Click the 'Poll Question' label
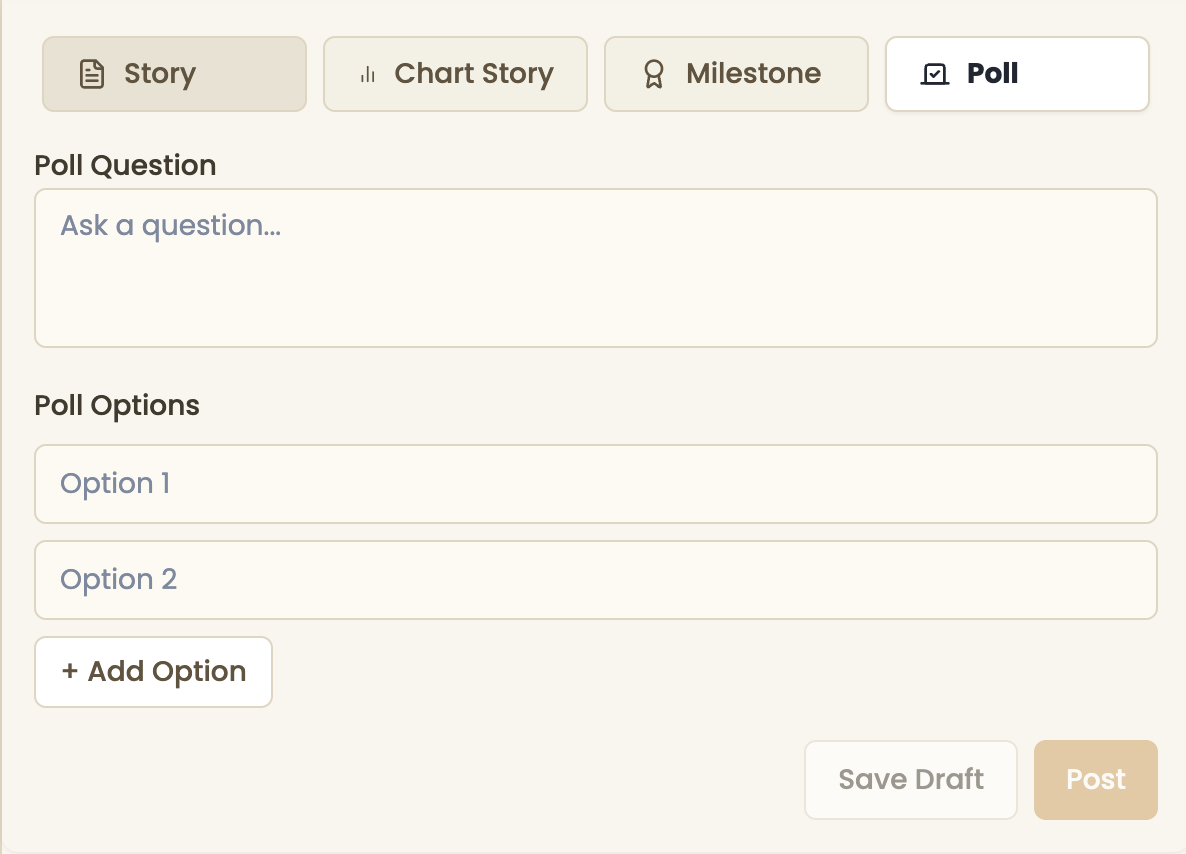Screen dimensions: 1186x854 [x=125, y=165]
